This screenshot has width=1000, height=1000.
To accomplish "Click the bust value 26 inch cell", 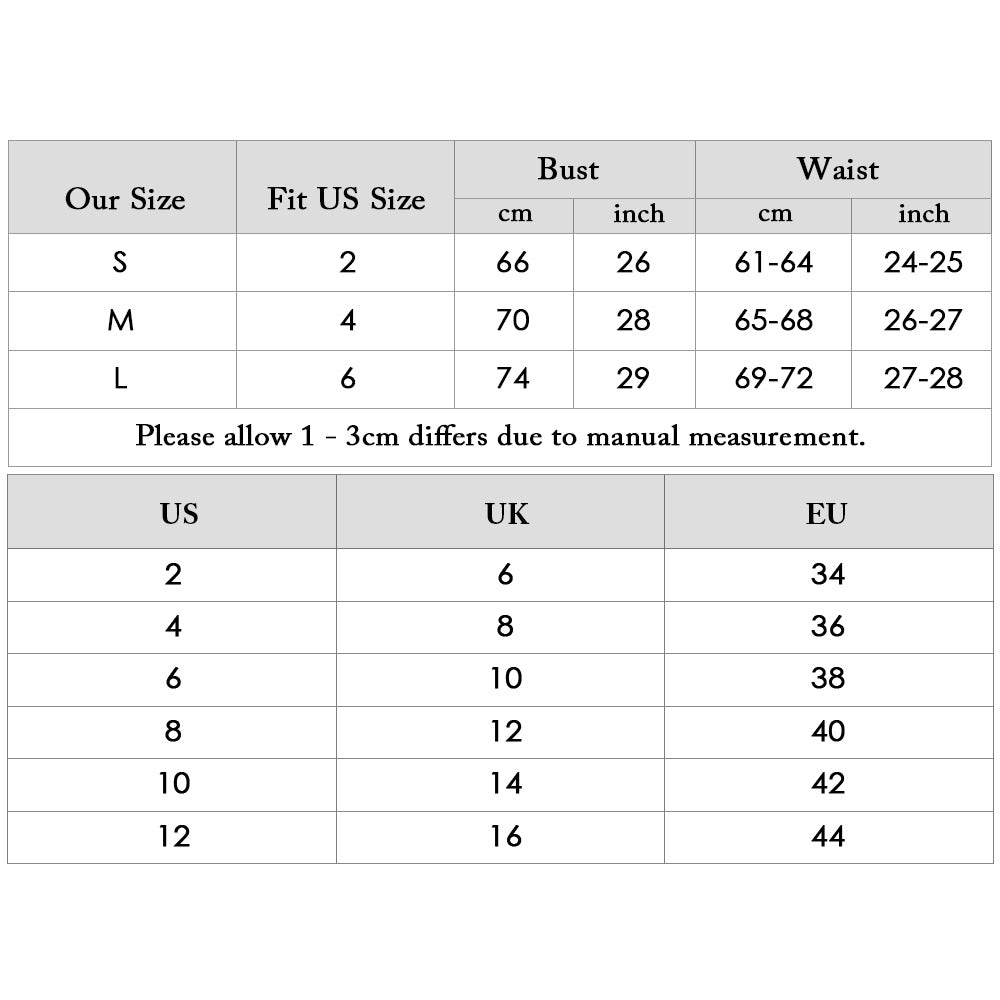I will (x=634, y=263).
